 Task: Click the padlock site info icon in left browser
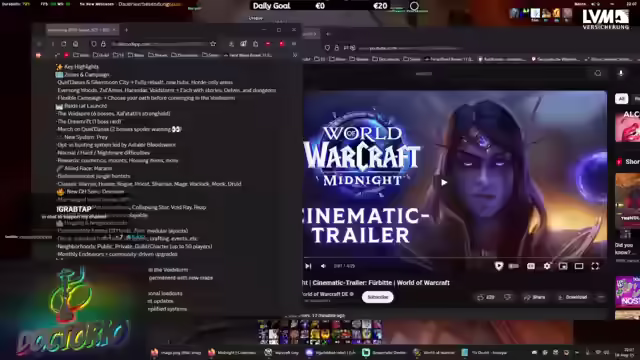point(103,44)
